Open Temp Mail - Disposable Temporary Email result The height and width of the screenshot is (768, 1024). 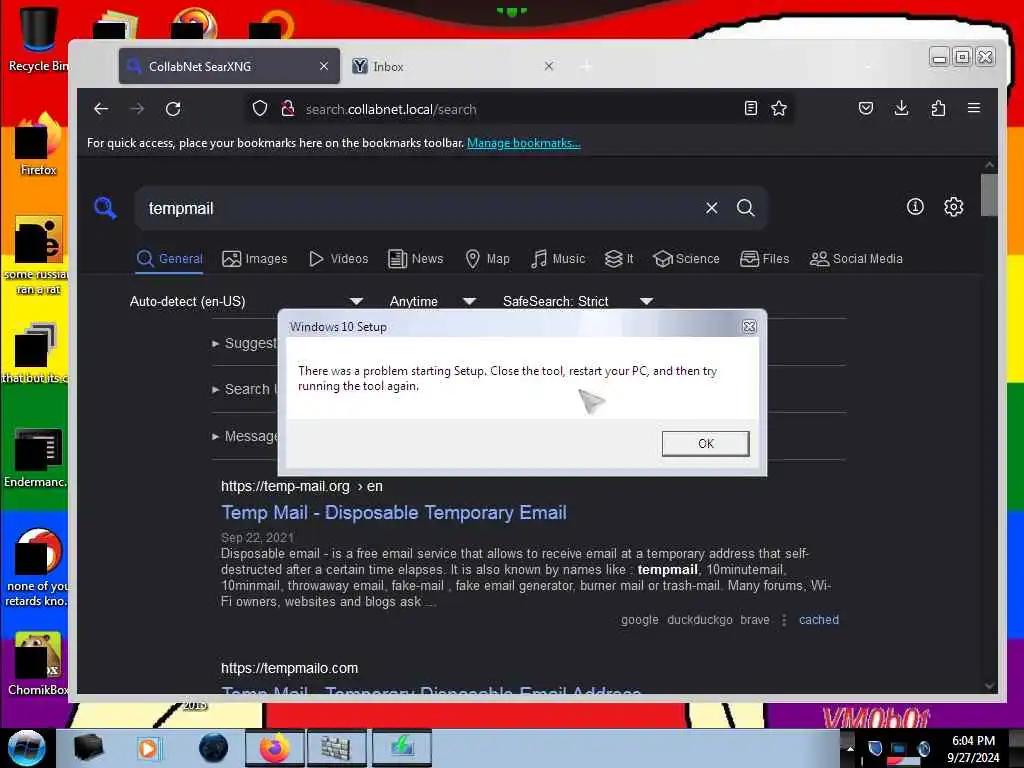394,513
